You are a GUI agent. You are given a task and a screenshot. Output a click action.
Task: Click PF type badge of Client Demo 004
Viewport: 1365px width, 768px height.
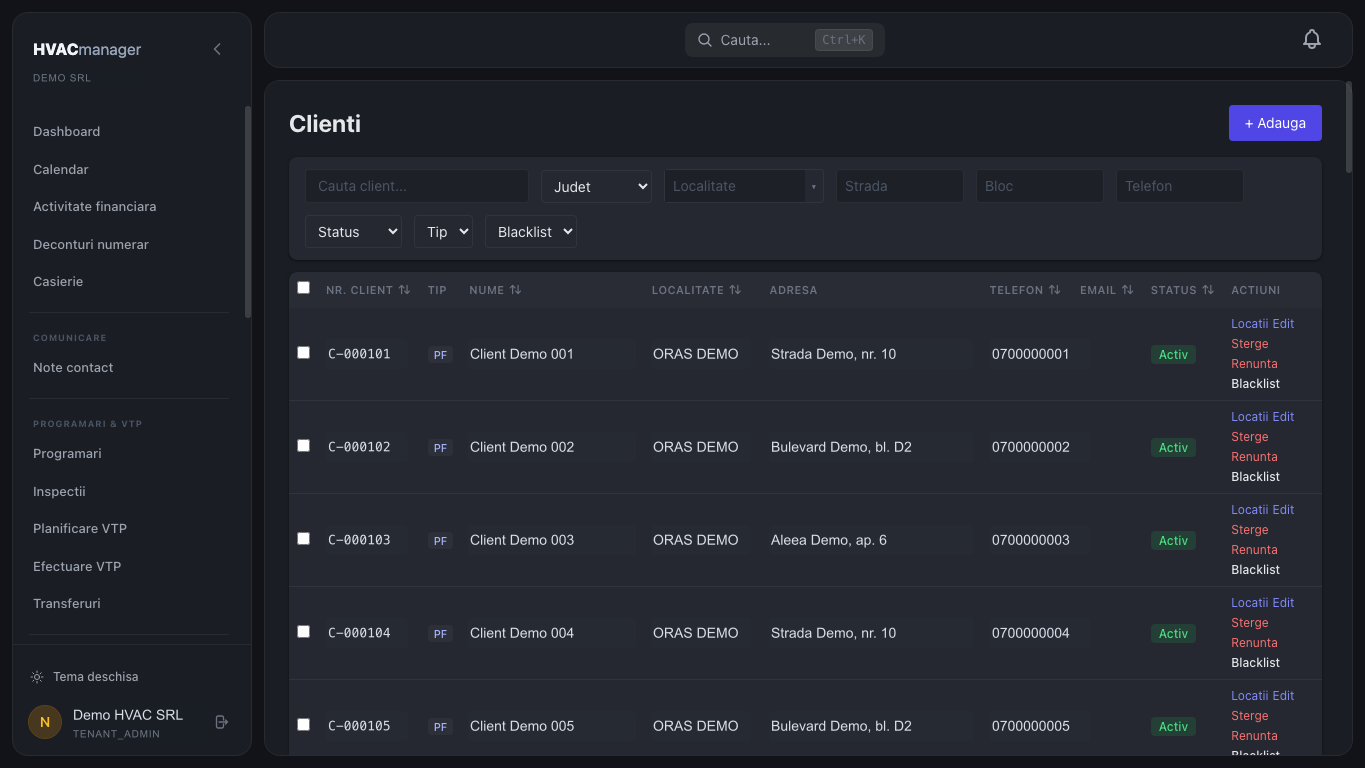(x=440, y=634)
